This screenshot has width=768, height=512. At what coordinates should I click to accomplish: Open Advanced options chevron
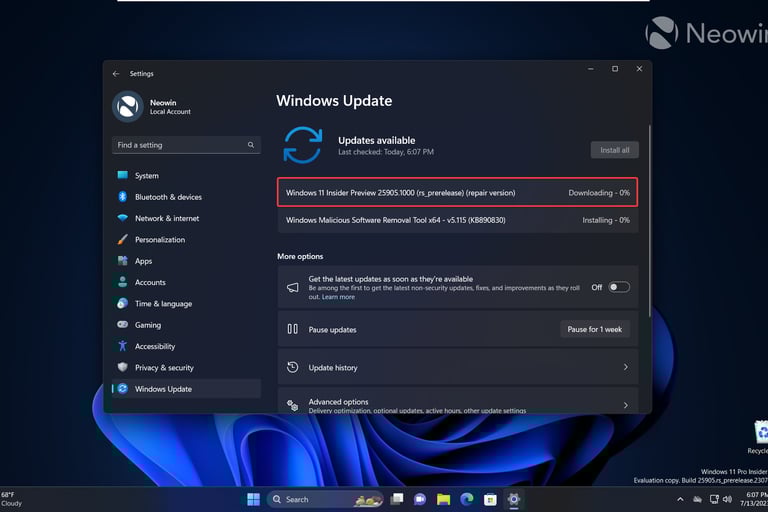625,405
